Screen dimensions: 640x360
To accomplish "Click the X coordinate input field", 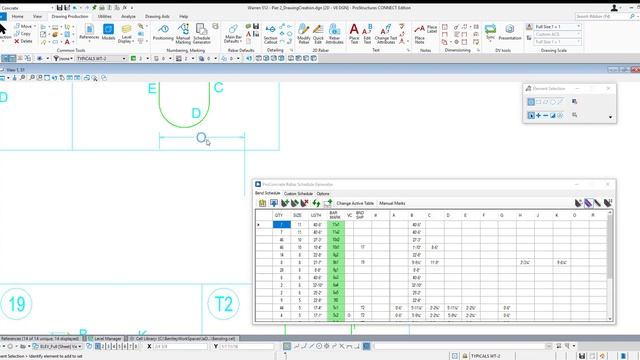I will click(x=180, y=347).
